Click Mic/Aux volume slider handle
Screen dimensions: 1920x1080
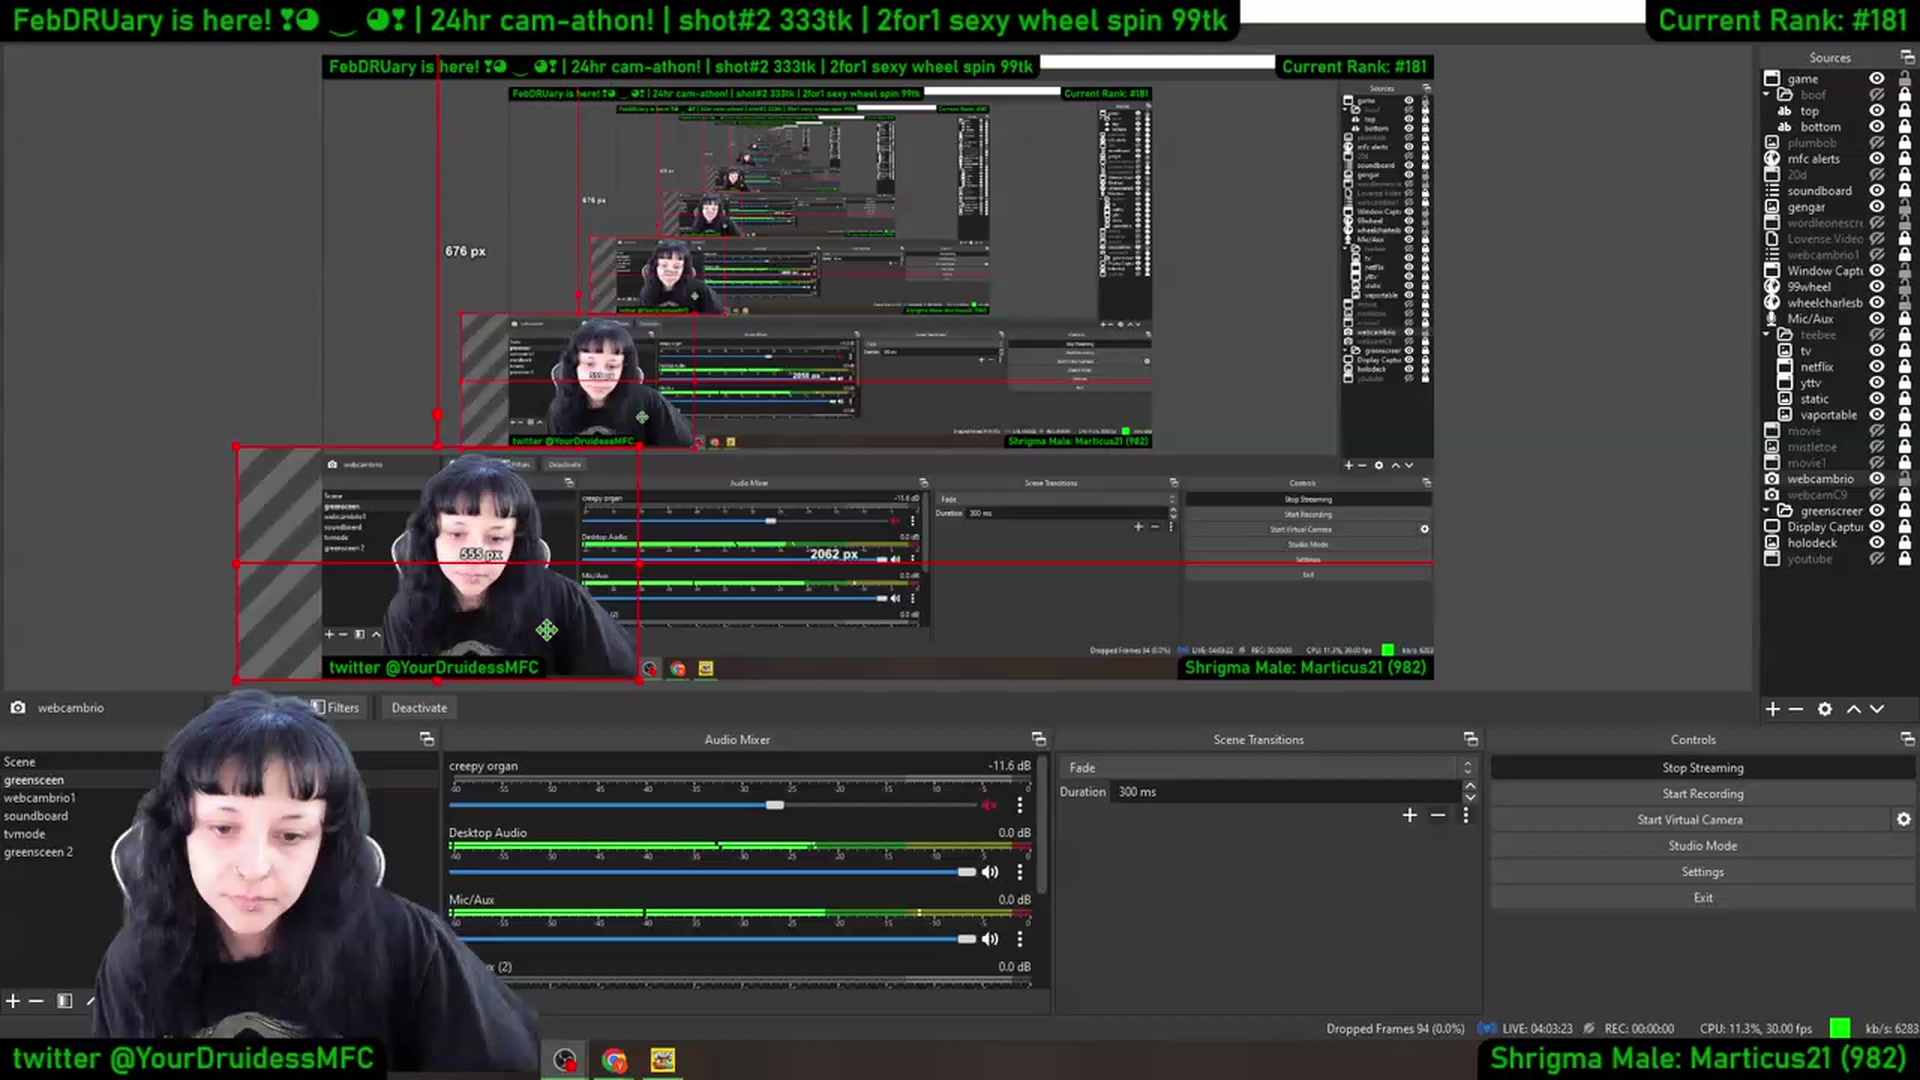(966, 939)
